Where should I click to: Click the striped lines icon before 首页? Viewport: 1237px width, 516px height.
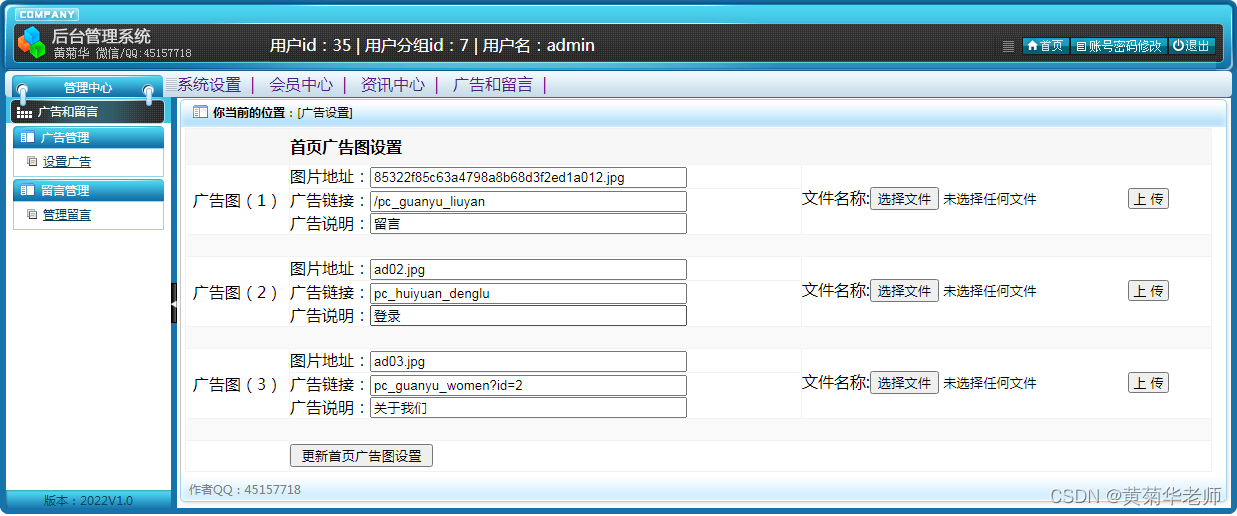pos(1008,46)
